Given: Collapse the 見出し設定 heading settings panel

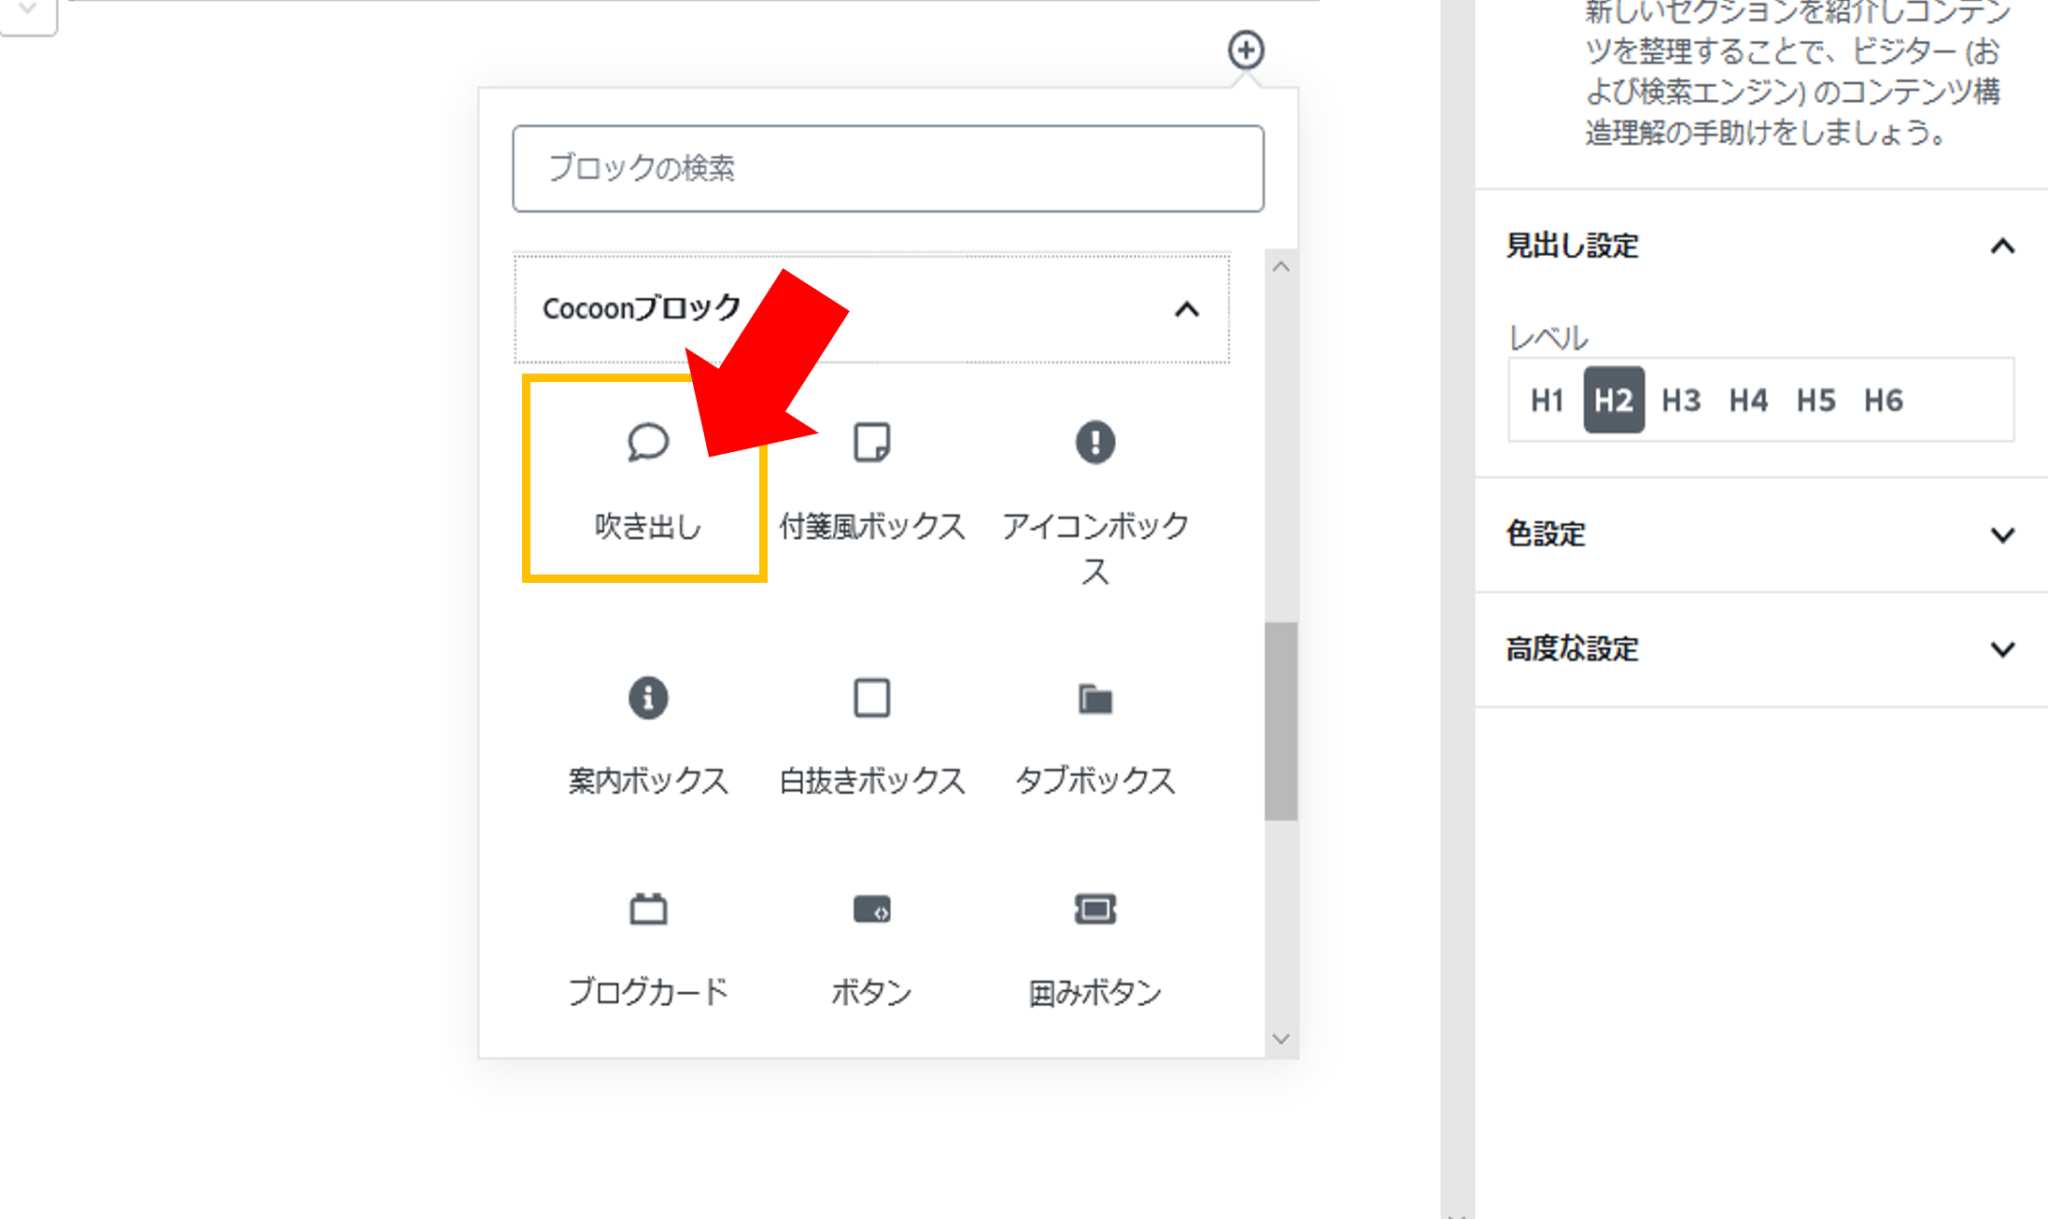Looking at the screenshot, I should 2001,246.
